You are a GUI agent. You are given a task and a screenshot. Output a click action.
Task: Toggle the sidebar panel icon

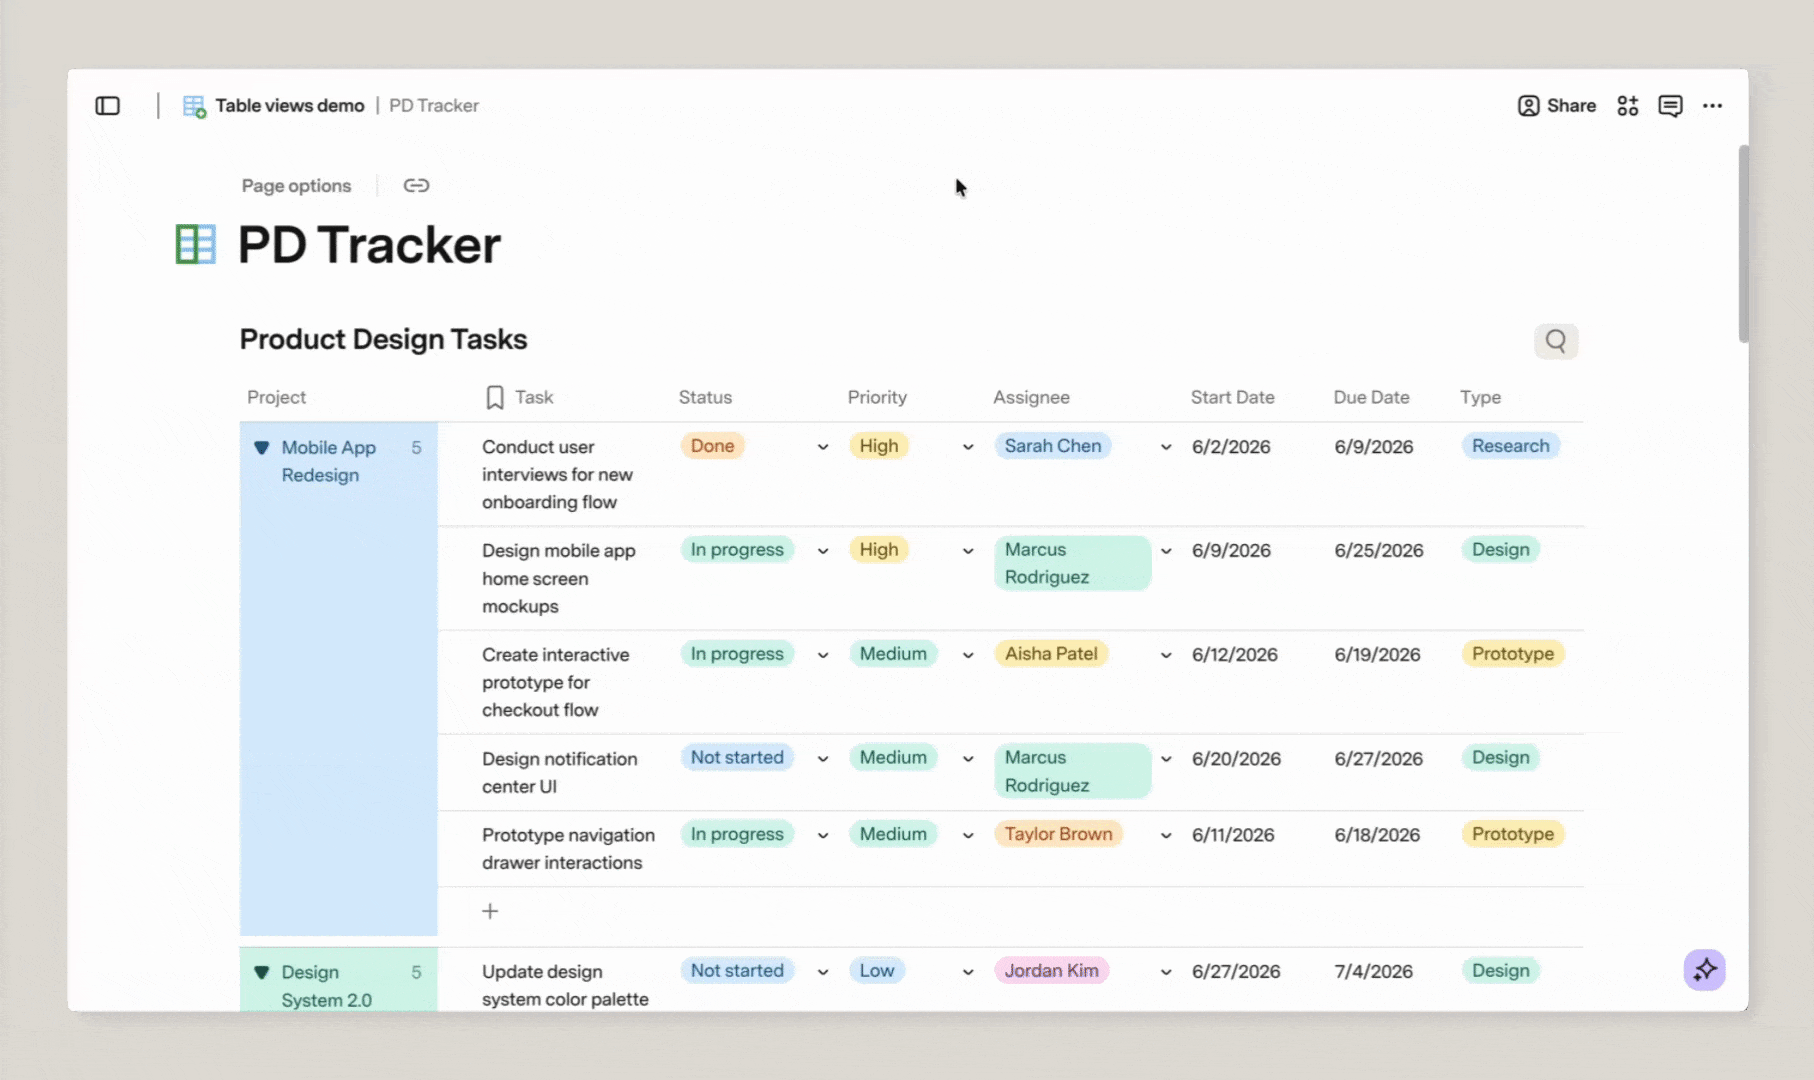pyautogui.click(x=108, y=106)
